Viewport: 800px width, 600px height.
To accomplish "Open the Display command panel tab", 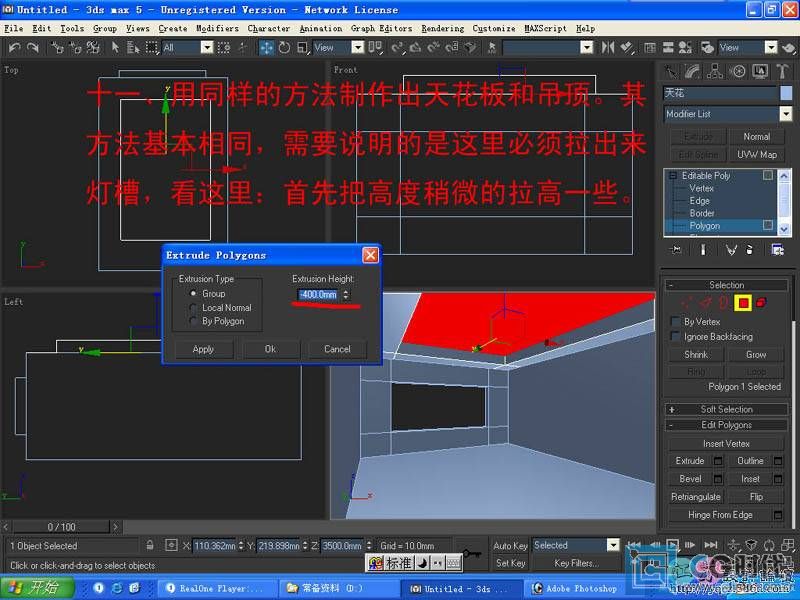I will pyautogui.click(x=760, y=71).
